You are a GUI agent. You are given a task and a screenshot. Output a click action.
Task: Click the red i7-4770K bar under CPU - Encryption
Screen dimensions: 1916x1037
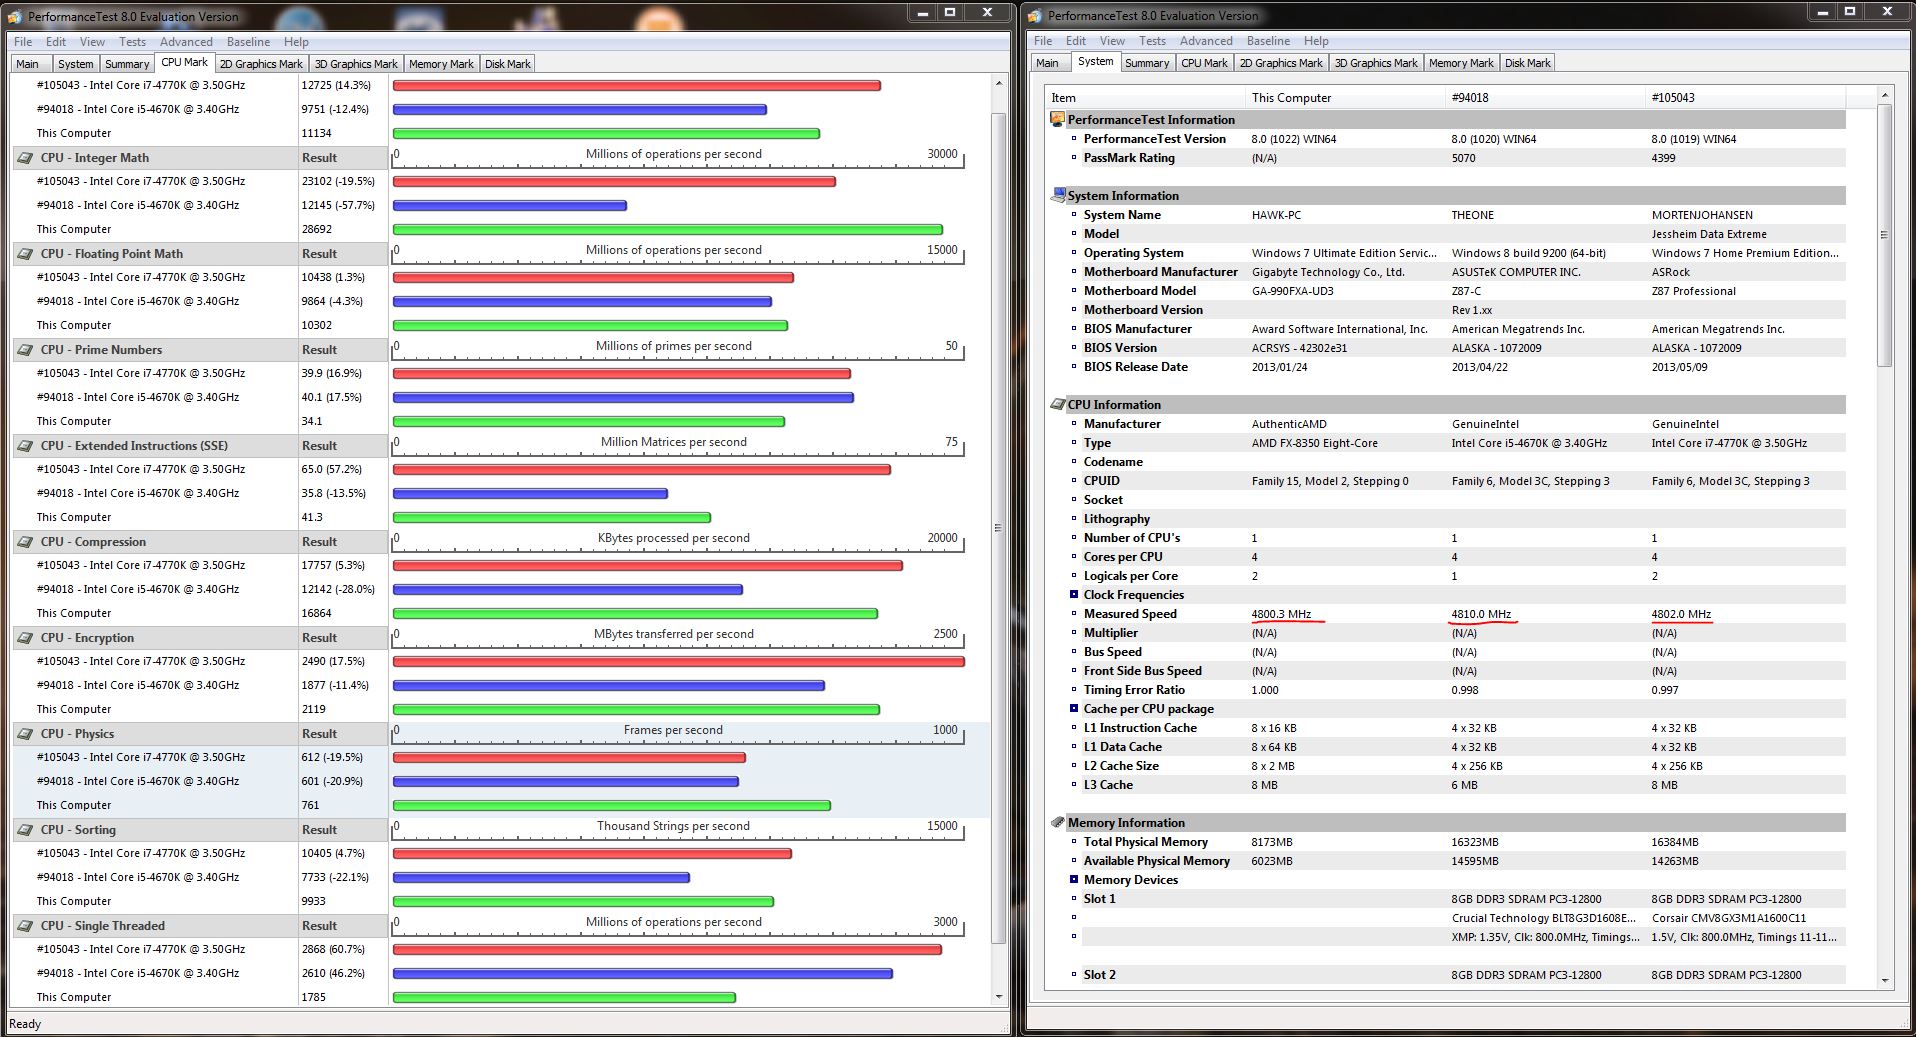click(679, 662)
